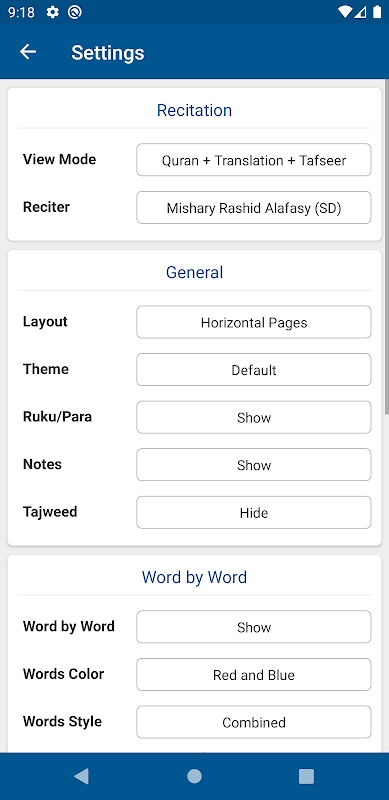The image size is (389, 800).
Task: Open Theme selector showing Default
Action: (x=254, y=369)
